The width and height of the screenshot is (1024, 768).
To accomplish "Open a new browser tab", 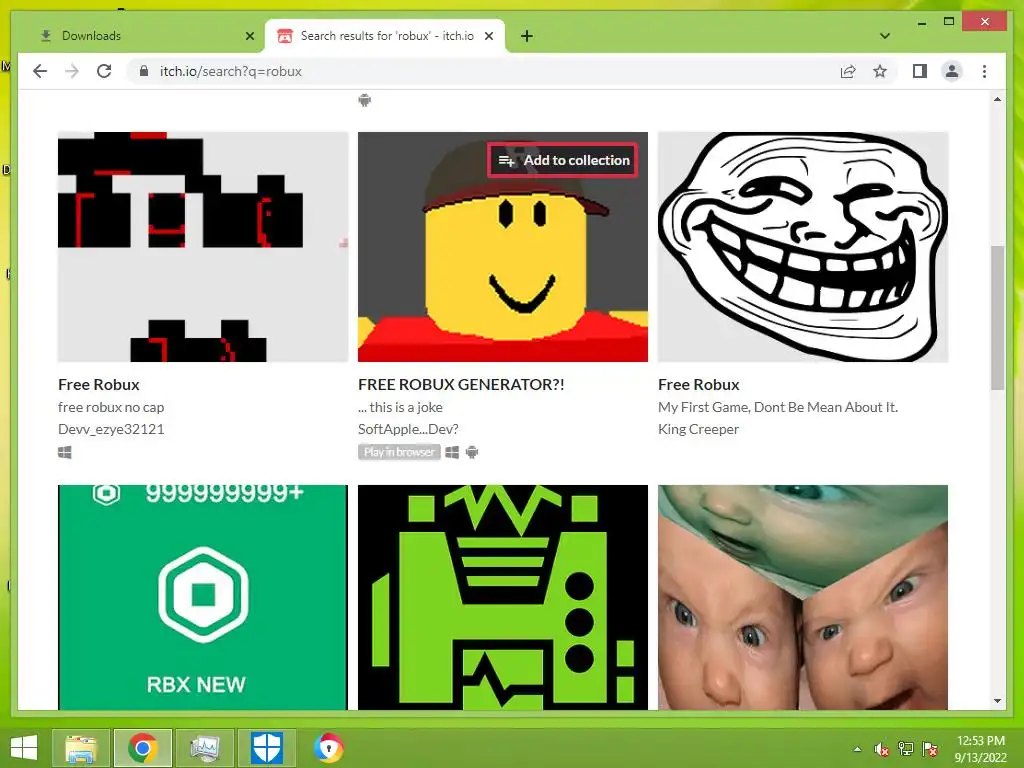I will tap(527, 36).
